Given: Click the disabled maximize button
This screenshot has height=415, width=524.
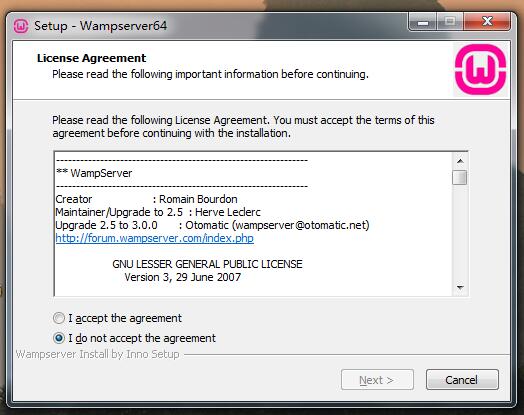Looking at the screenshot, I should click(x=450, y=22).
